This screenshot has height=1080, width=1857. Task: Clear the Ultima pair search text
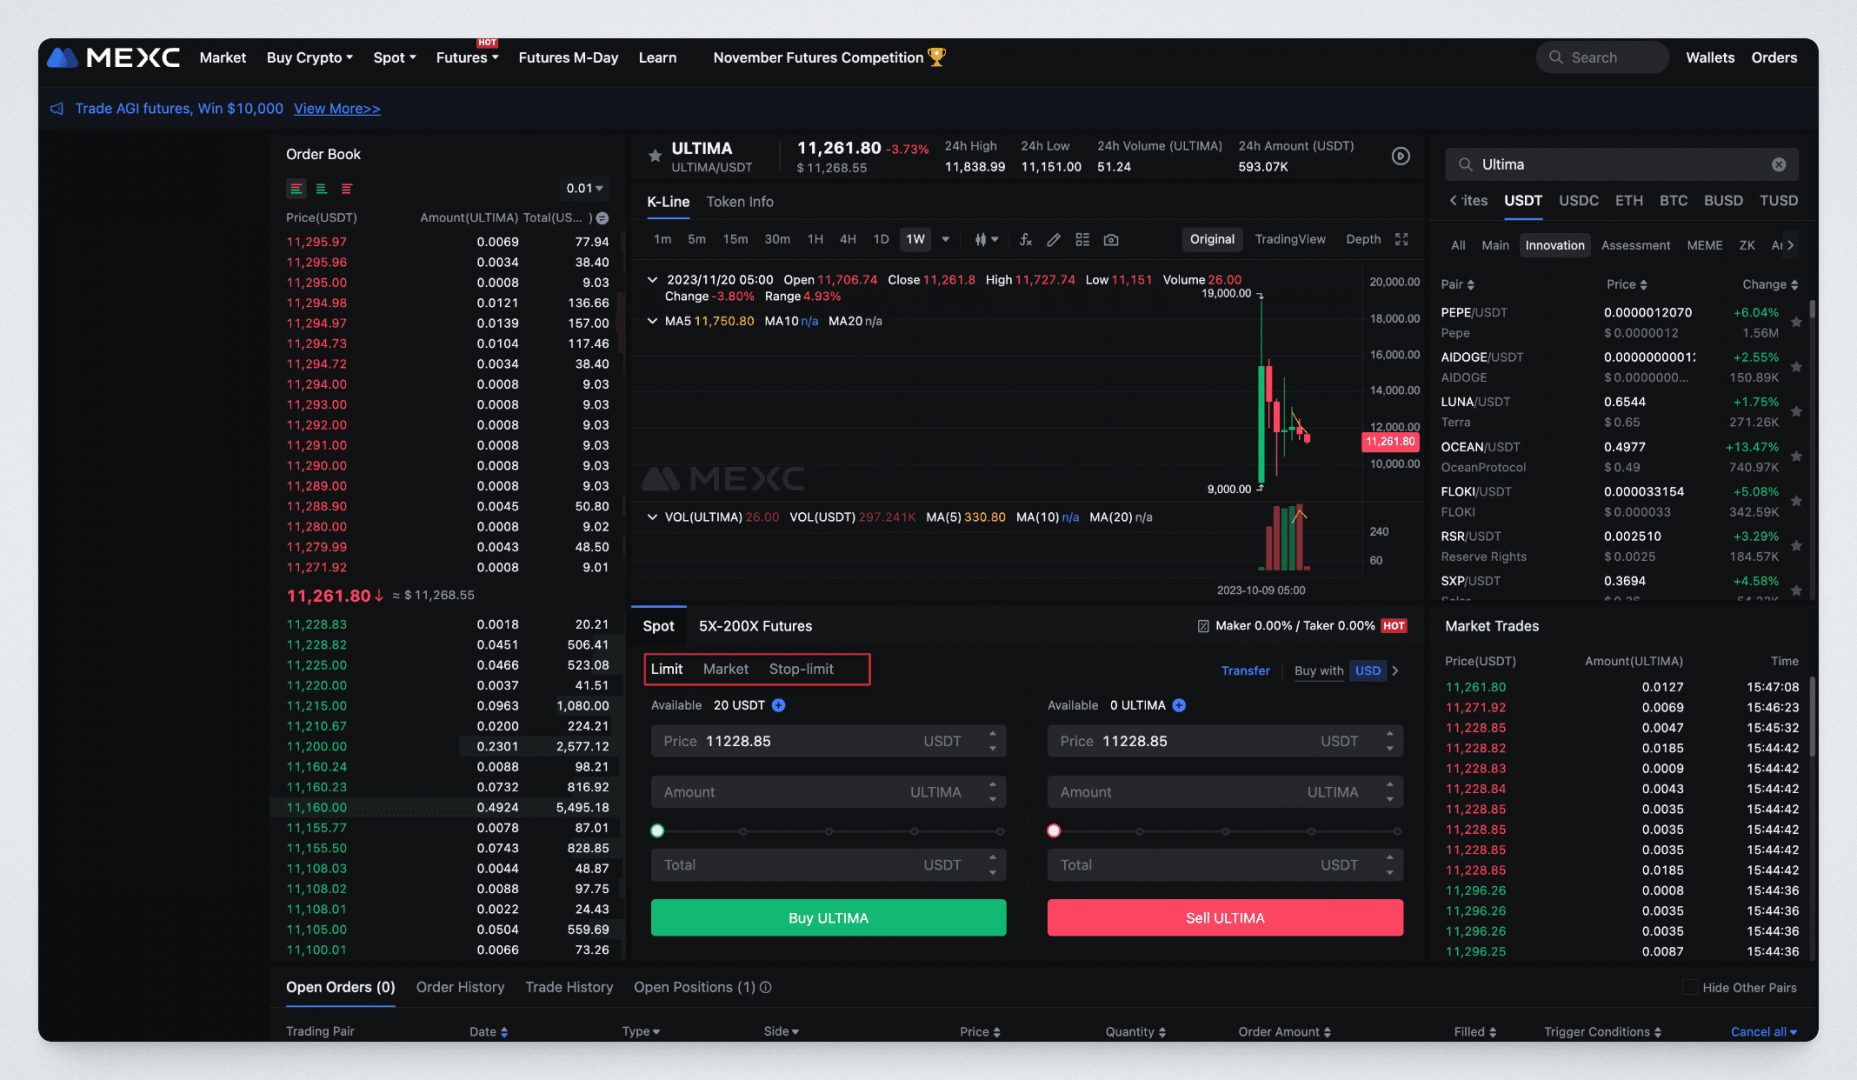pos(1778,165)
